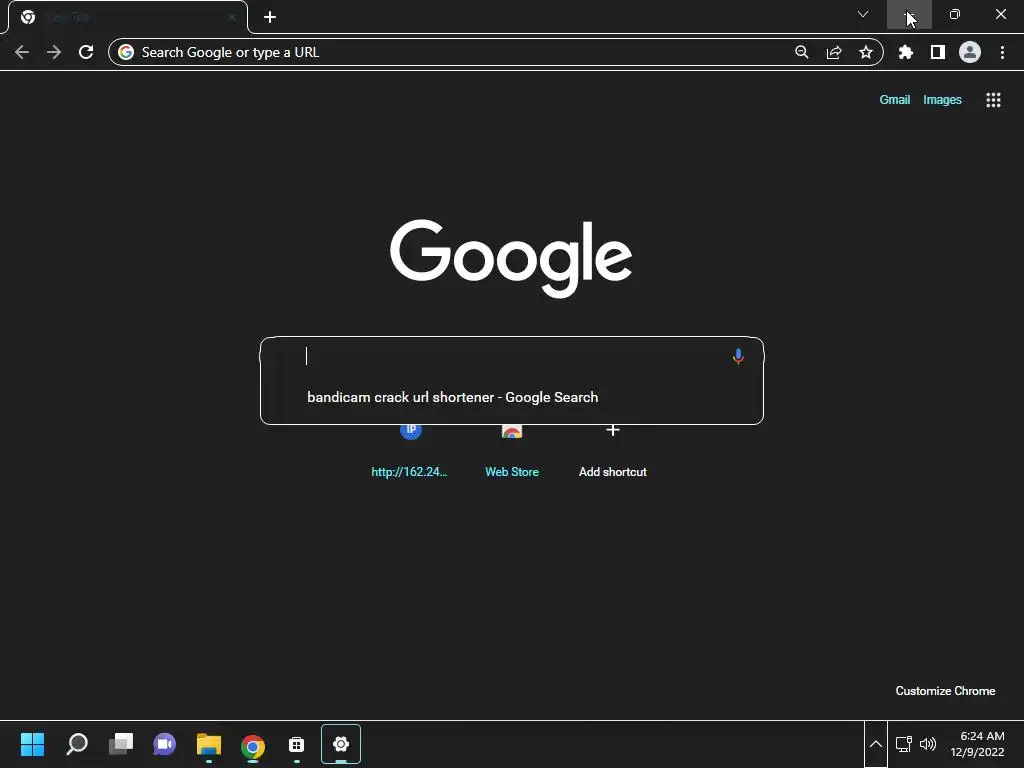Image resolution: width=1024 pixels, height=768 pixels.
Task: Click inside the Google search box
Action: click(x=511, y=356)
